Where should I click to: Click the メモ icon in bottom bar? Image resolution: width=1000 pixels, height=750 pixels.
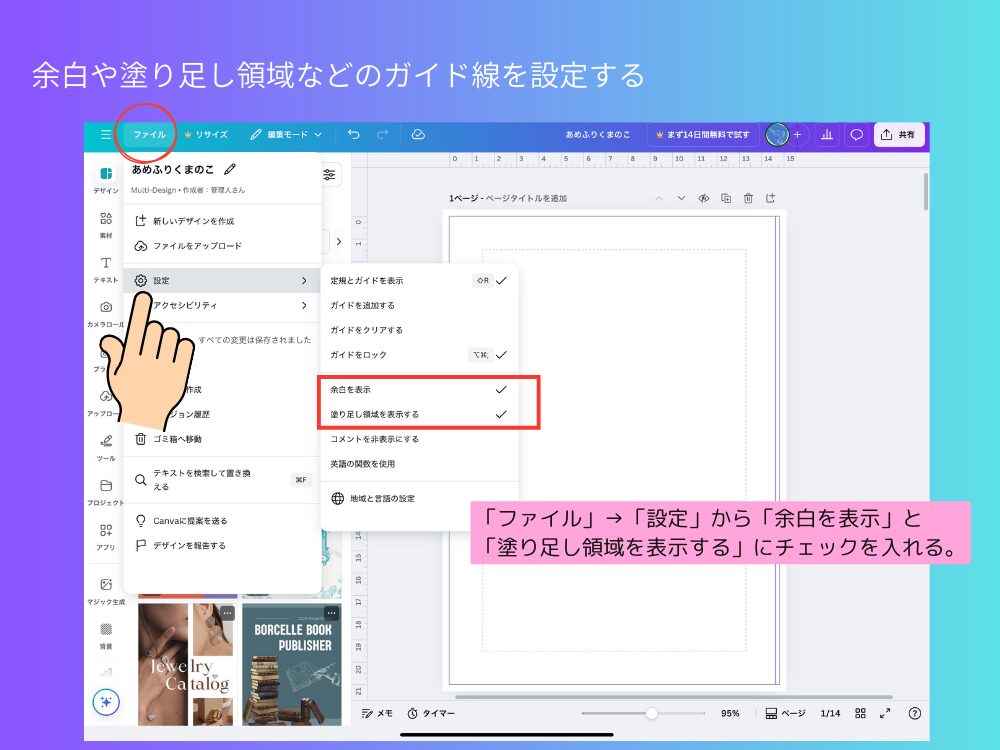368,713
